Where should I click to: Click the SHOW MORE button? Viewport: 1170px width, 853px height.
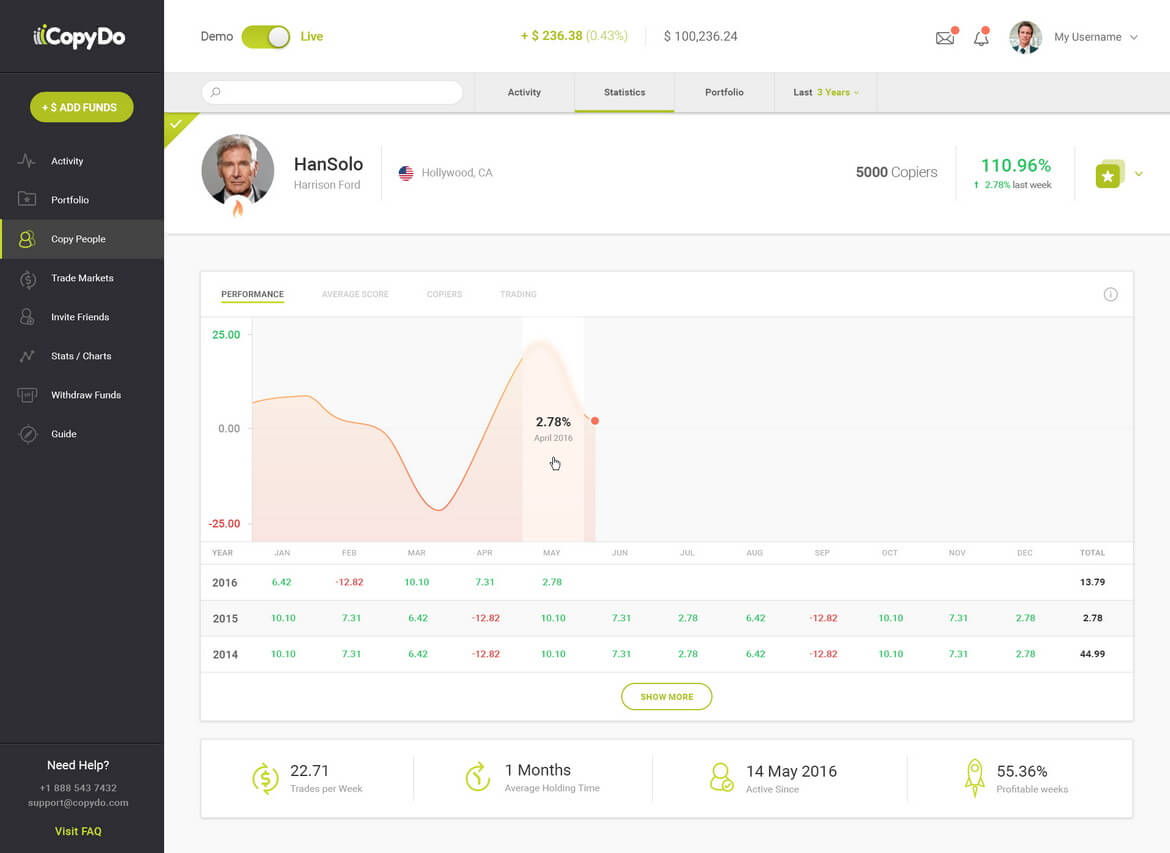tap(666, 696)
